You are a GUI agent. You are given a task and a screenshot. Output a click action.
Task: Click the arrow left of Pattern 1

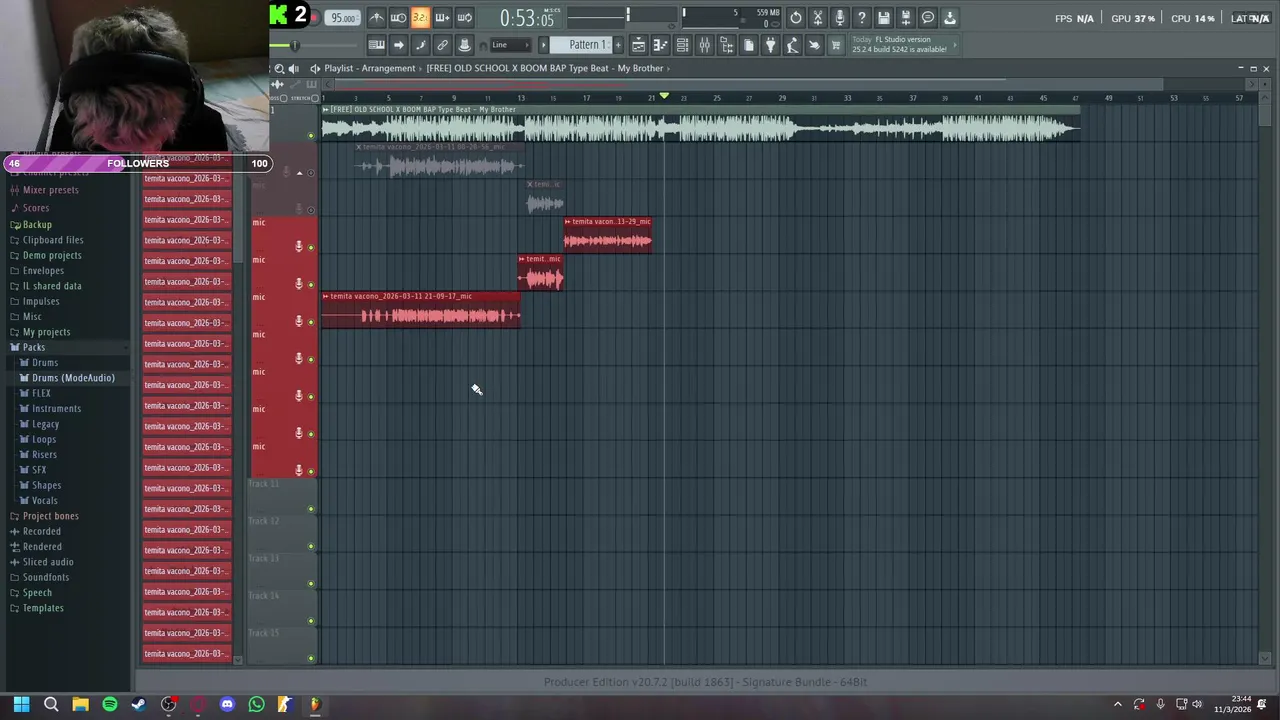tap(544, 45)
